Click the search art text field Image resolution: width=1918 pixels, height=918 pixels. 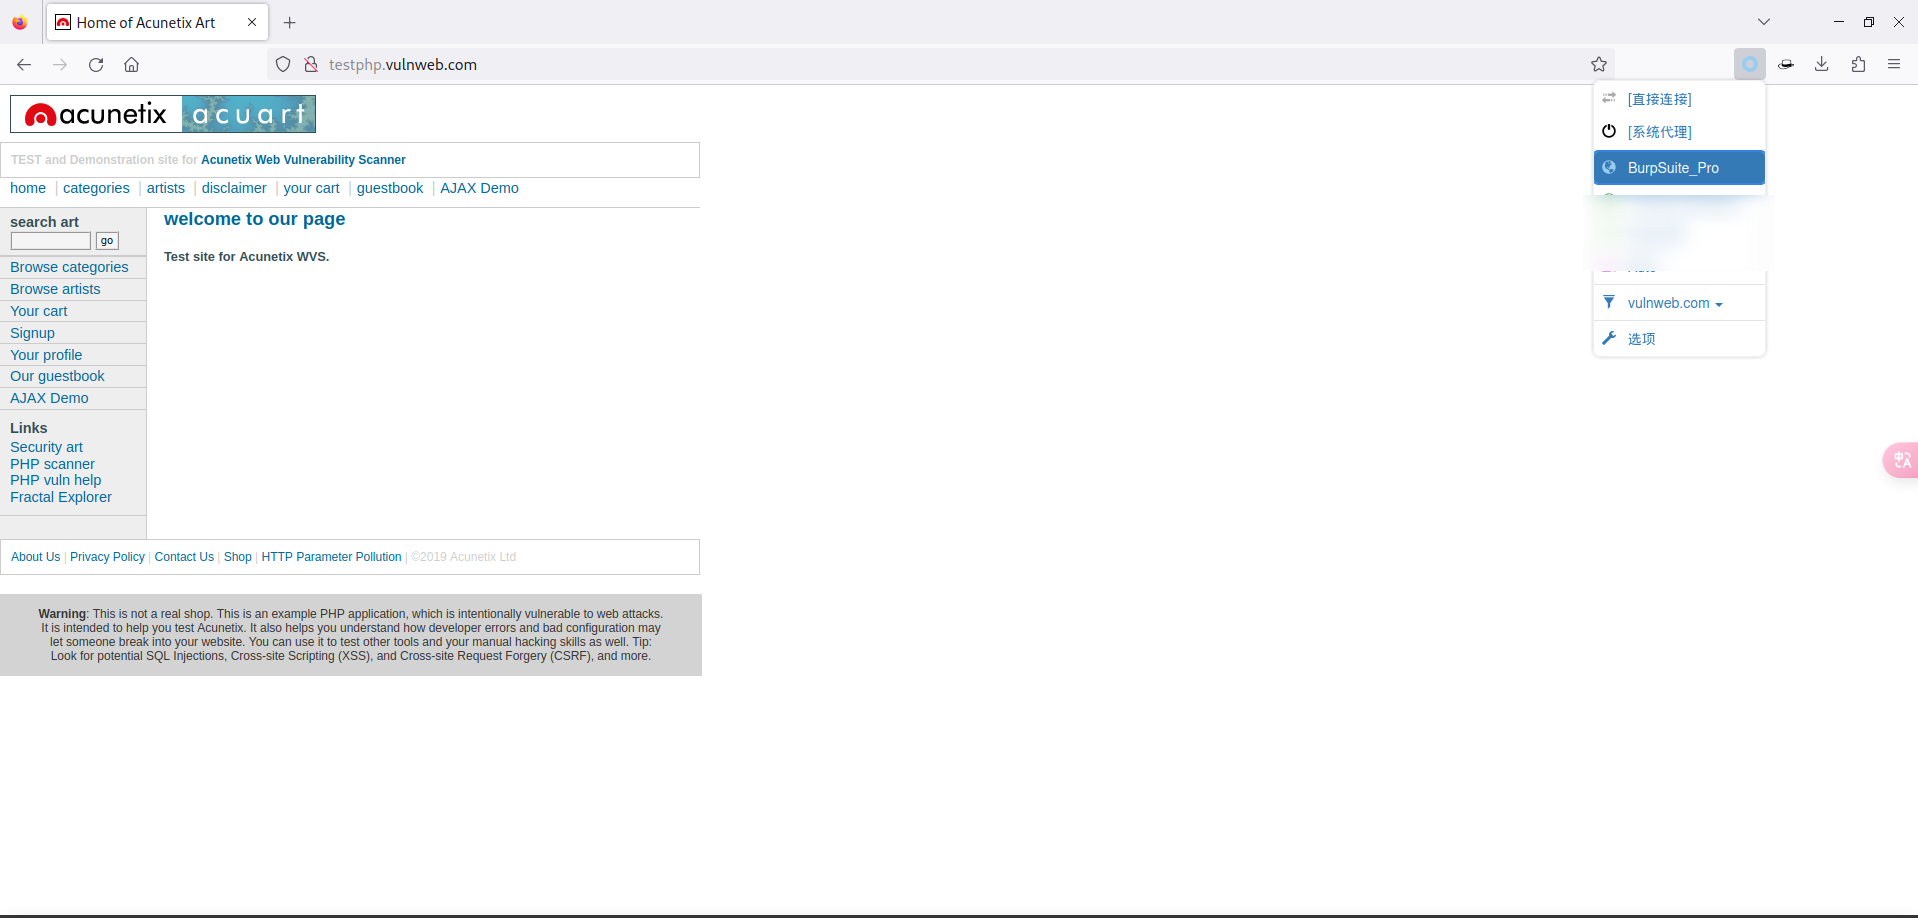51,241
